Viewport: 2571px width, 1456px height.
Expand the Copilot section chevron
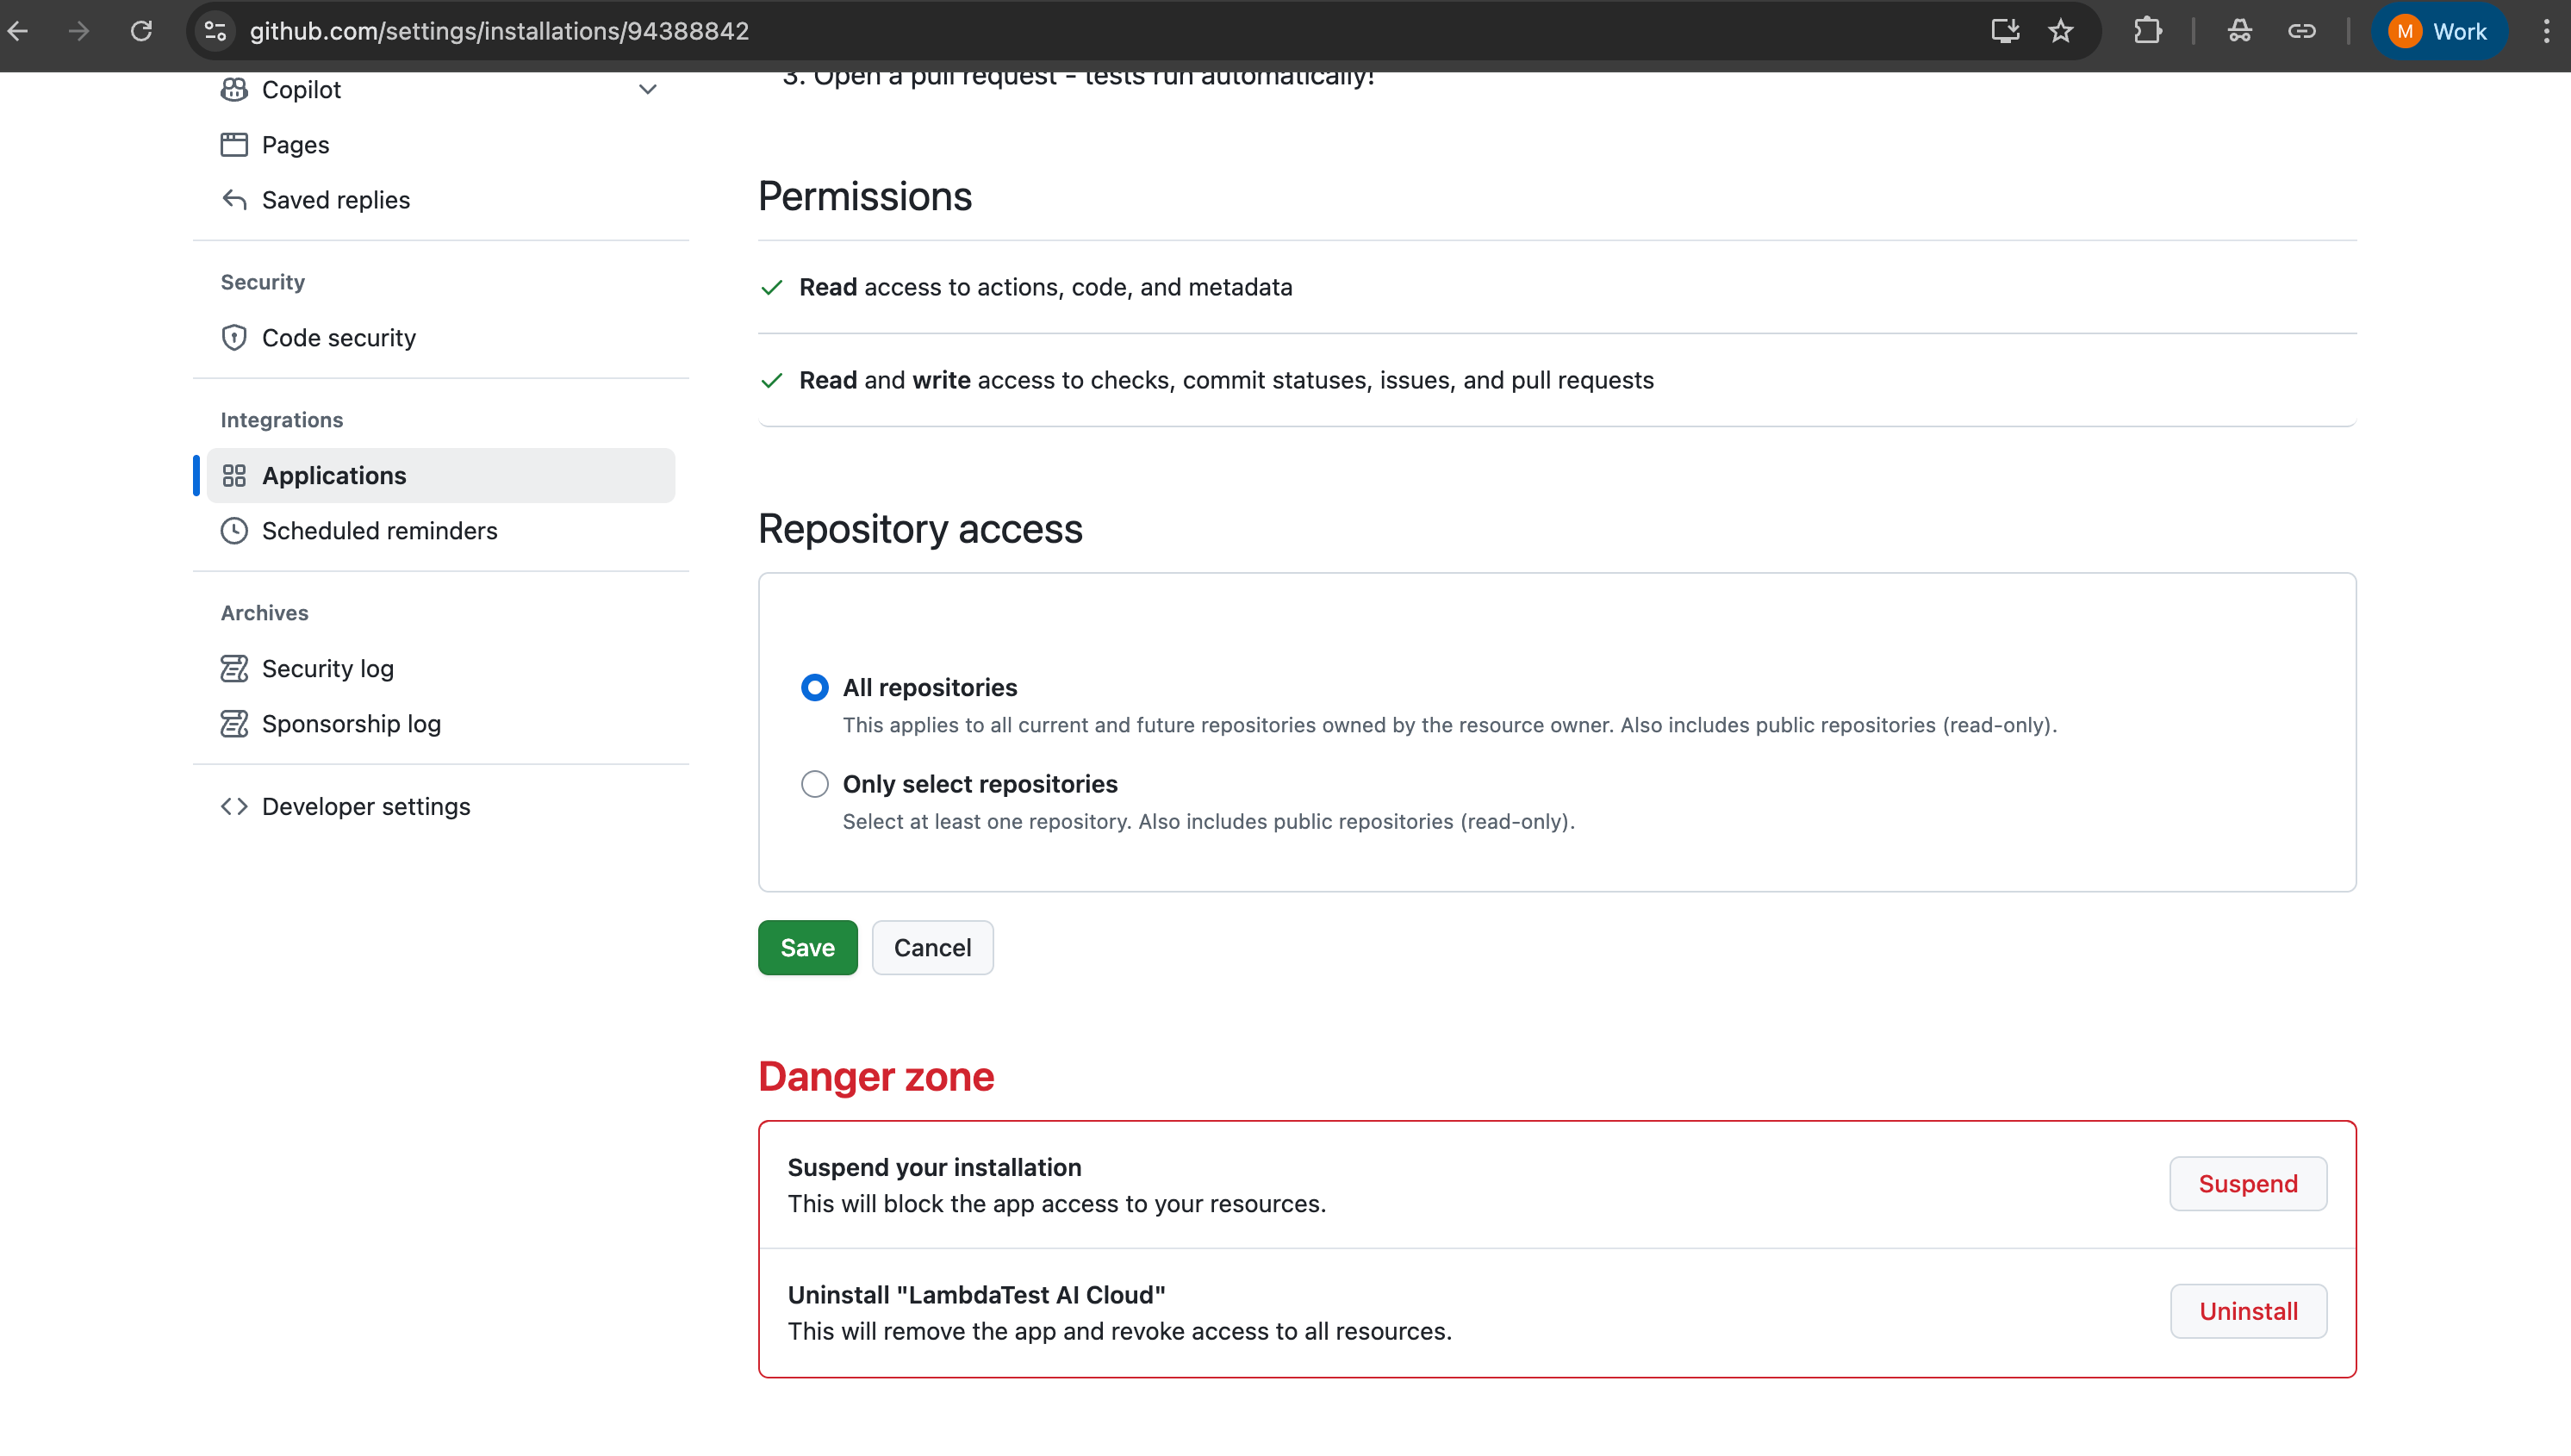[648, 89]
